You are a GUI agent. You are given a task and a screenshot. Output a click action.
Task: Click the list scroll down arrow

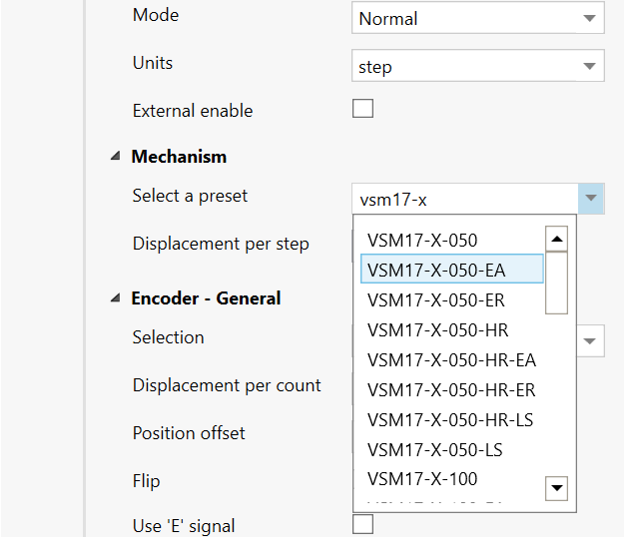pyautogui.click(x=557, y=487)
